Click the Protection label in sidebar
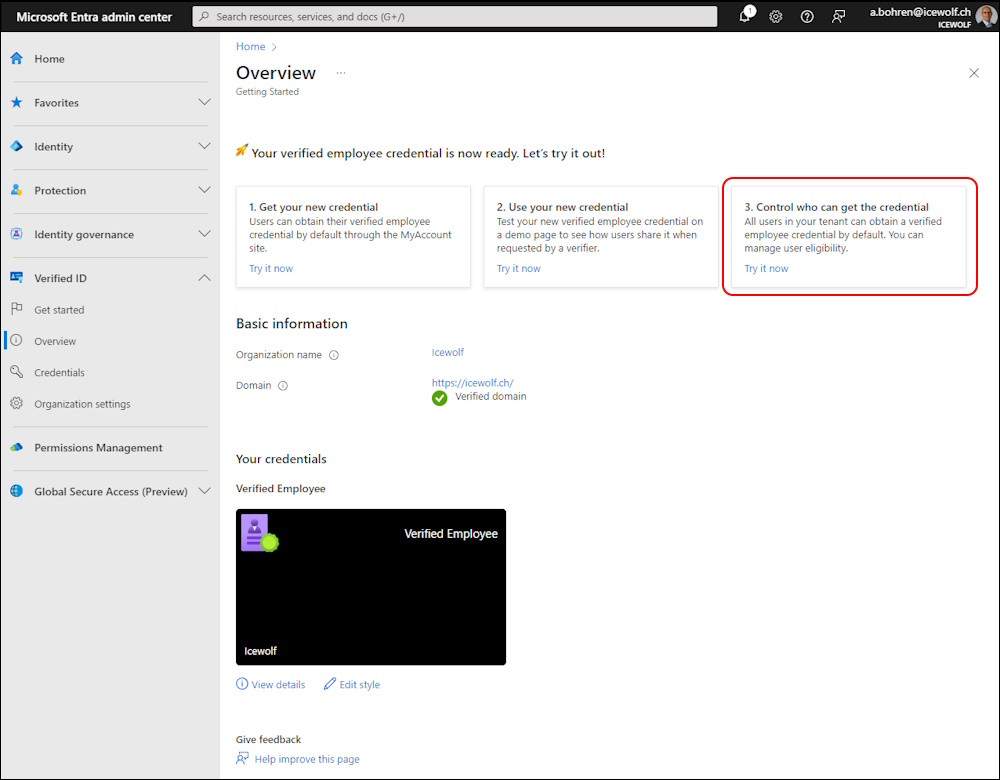Image resolution: width=1000 pixels, height=780 pixels. pyautogui.click(x=60, y=191)
